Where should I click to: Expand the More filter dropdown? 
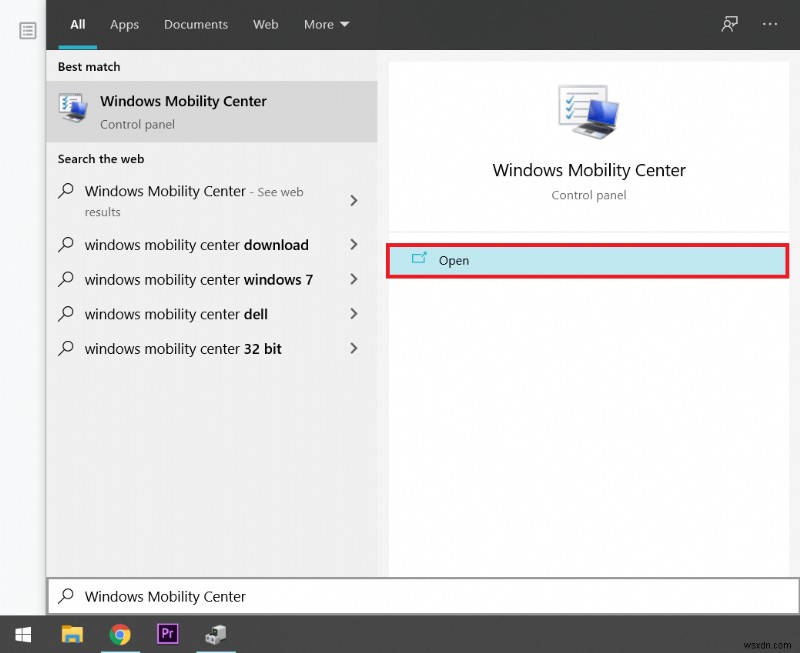click(326, 24)
